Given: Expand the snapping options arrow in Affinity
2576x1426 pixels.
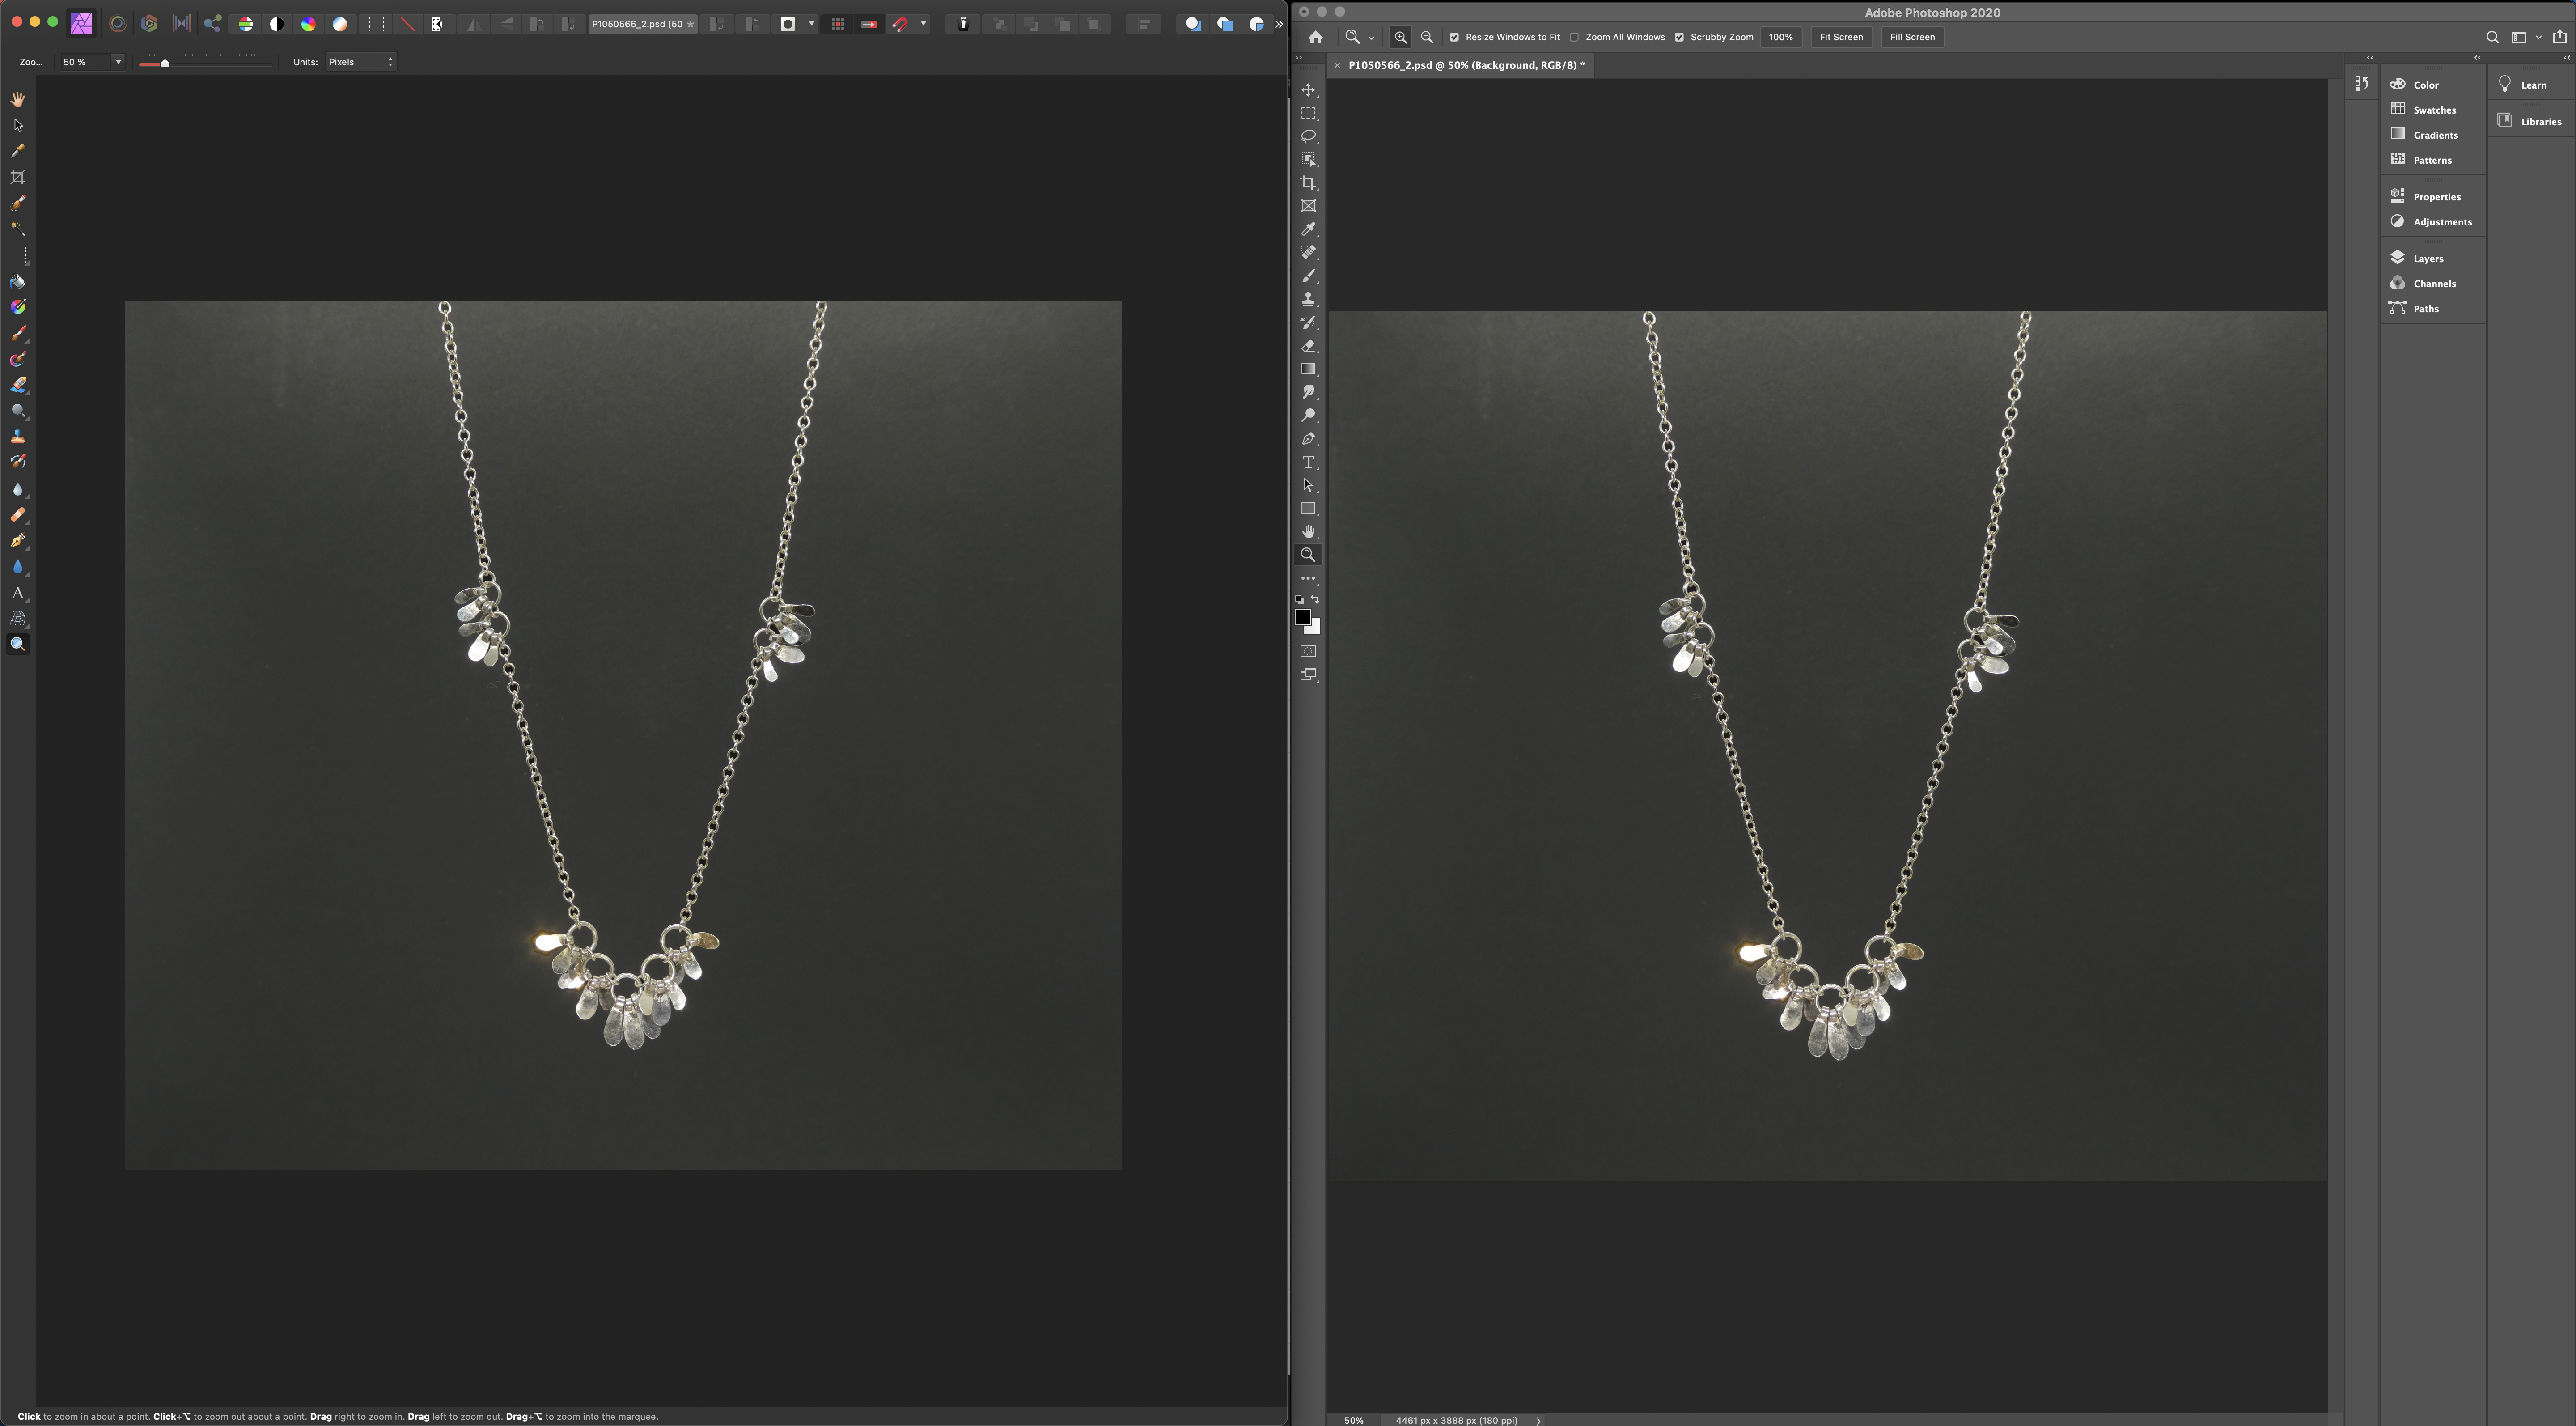Looking at the screenshot, I should coord(923,24).
